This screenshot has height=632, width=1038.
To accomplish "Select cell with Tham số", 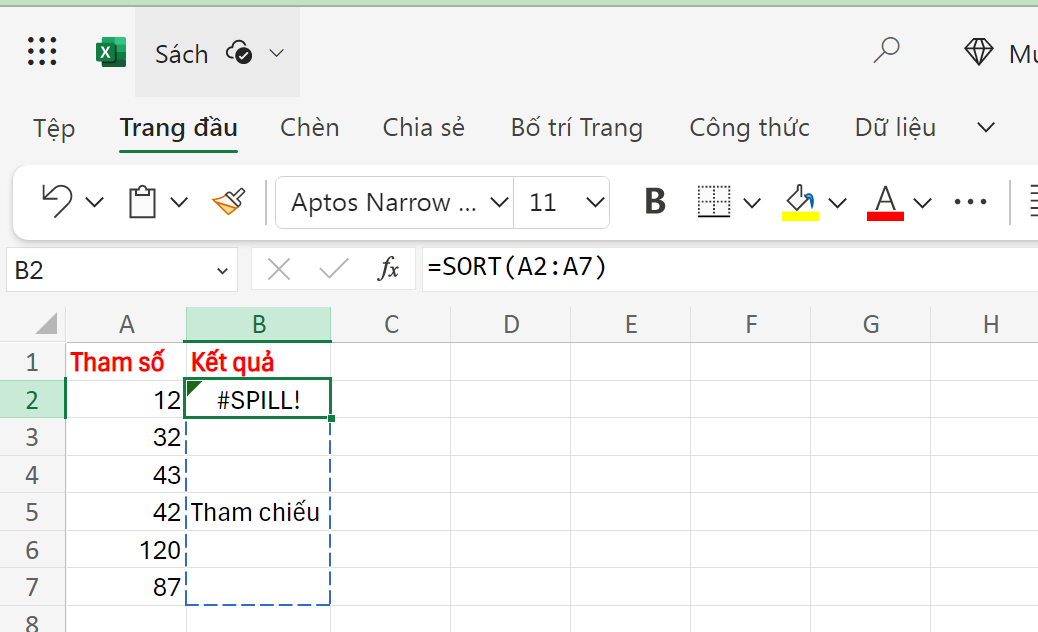I will tap(126, 362).
